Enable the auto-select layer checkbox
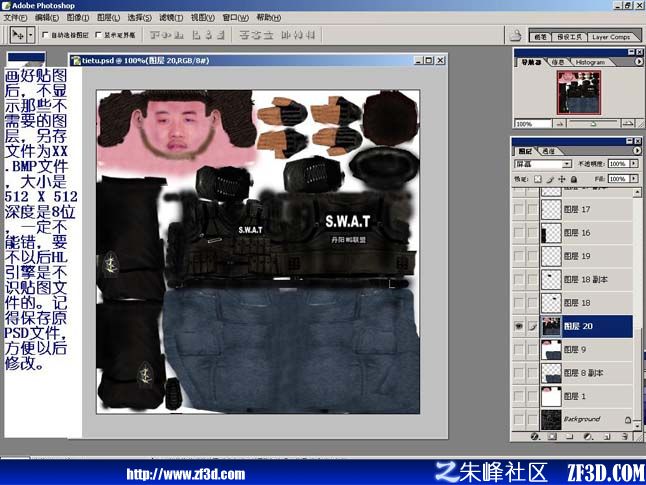 [45, 35]
